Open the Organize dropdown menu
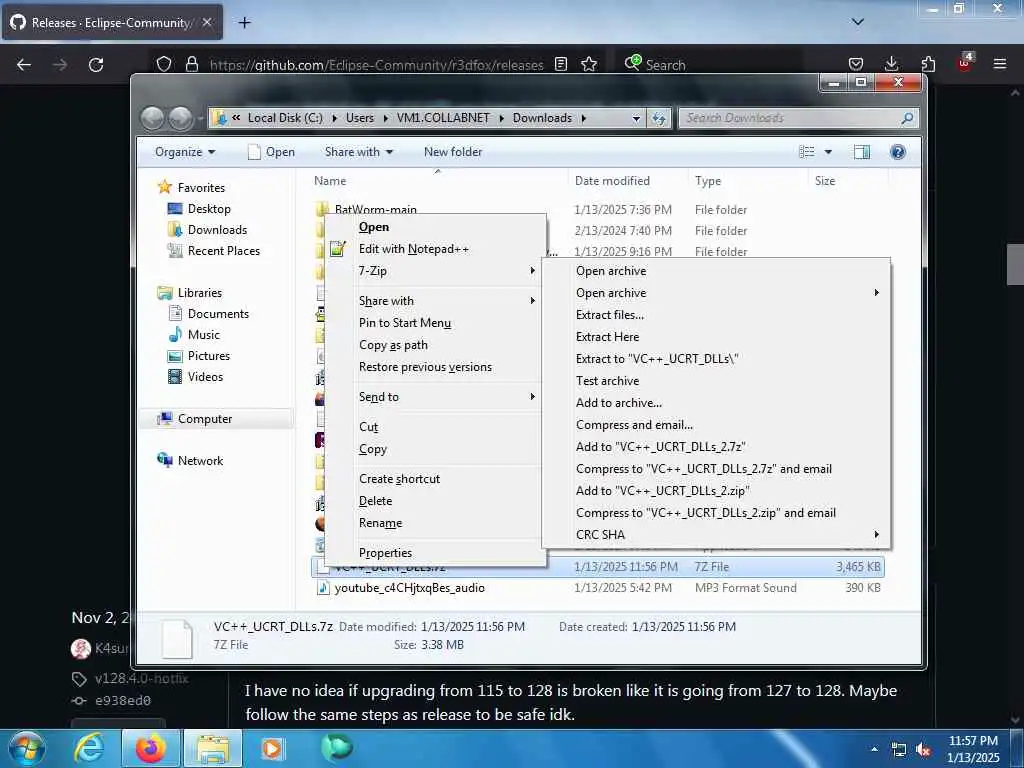 point(185,152)
